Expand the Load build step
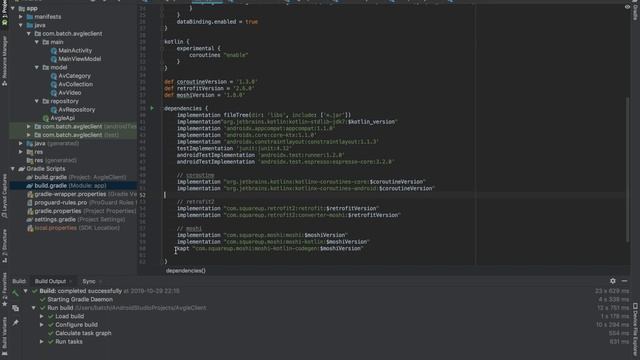 42,316
